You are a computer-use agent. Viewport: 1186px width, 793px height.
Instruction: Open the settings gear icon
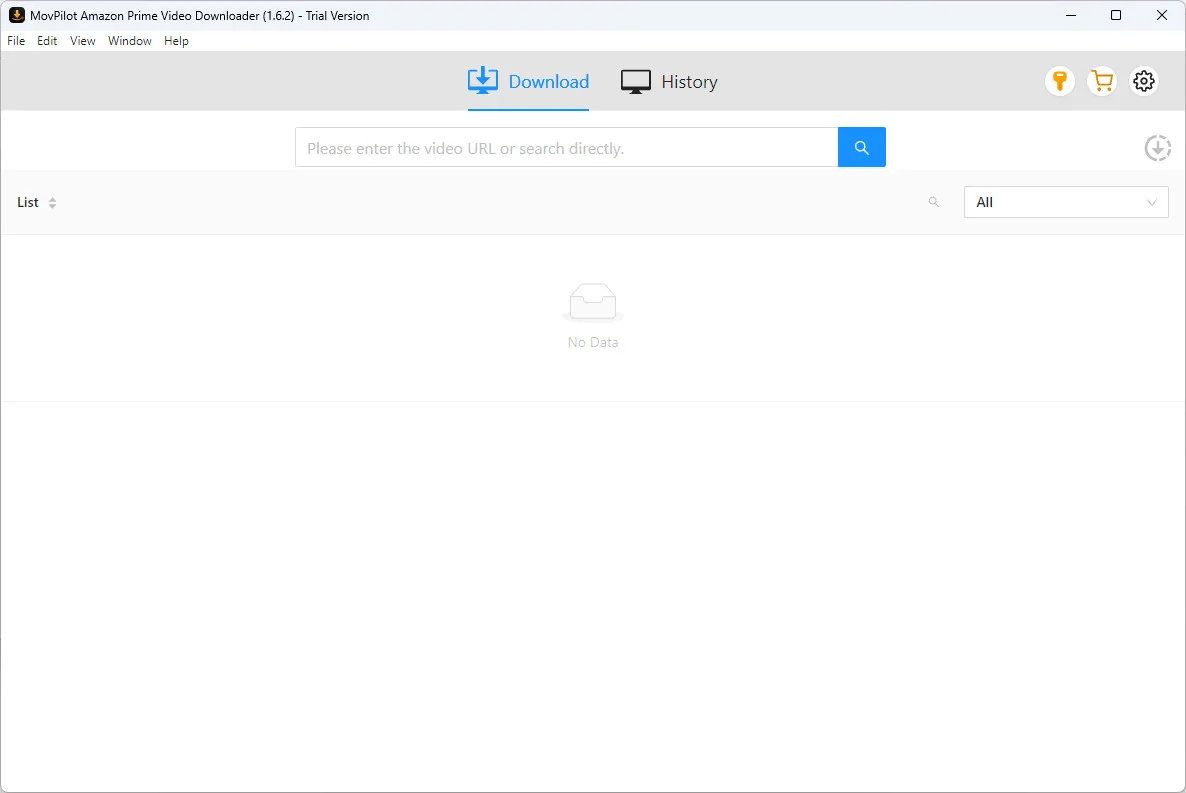(x=1144, y=81)
